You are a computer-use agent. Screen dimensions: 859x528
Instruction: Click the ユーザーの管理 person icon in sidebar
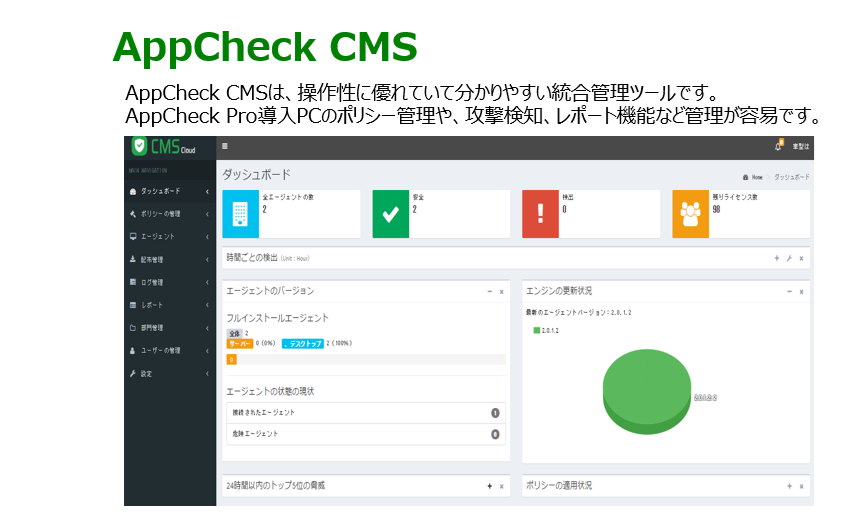point(133,351)
